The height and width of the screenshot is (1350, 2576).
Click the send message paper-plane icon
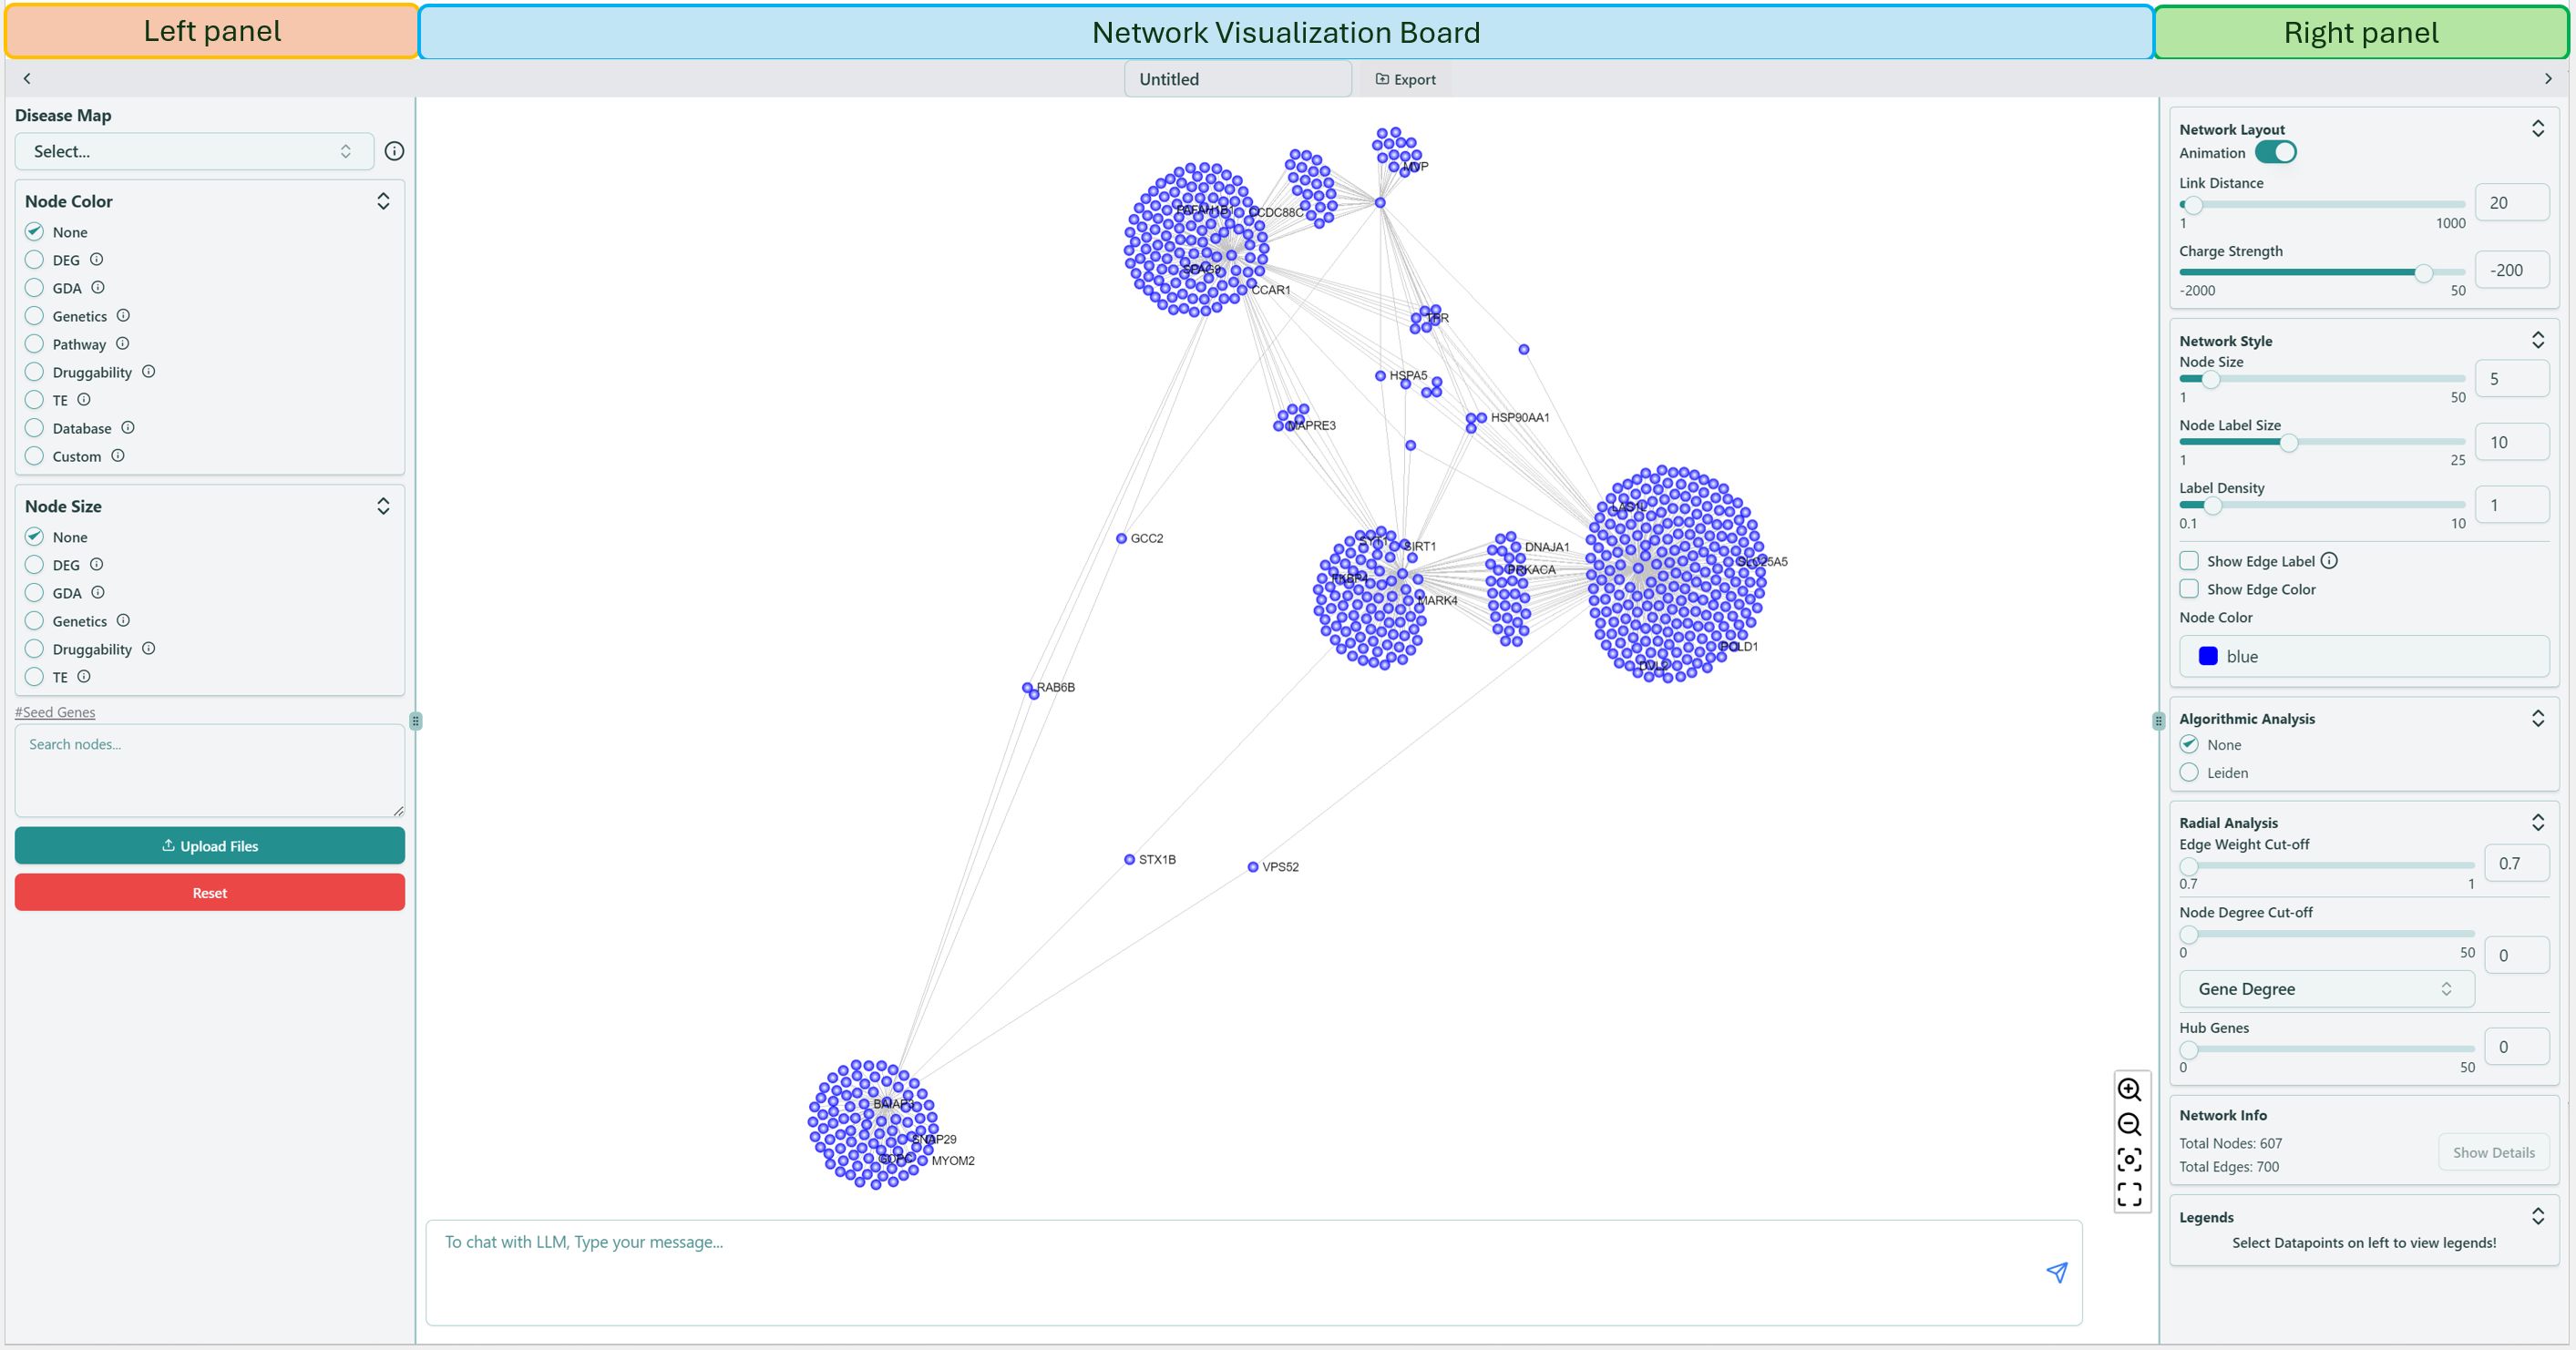click(x=2057, y=1272)
